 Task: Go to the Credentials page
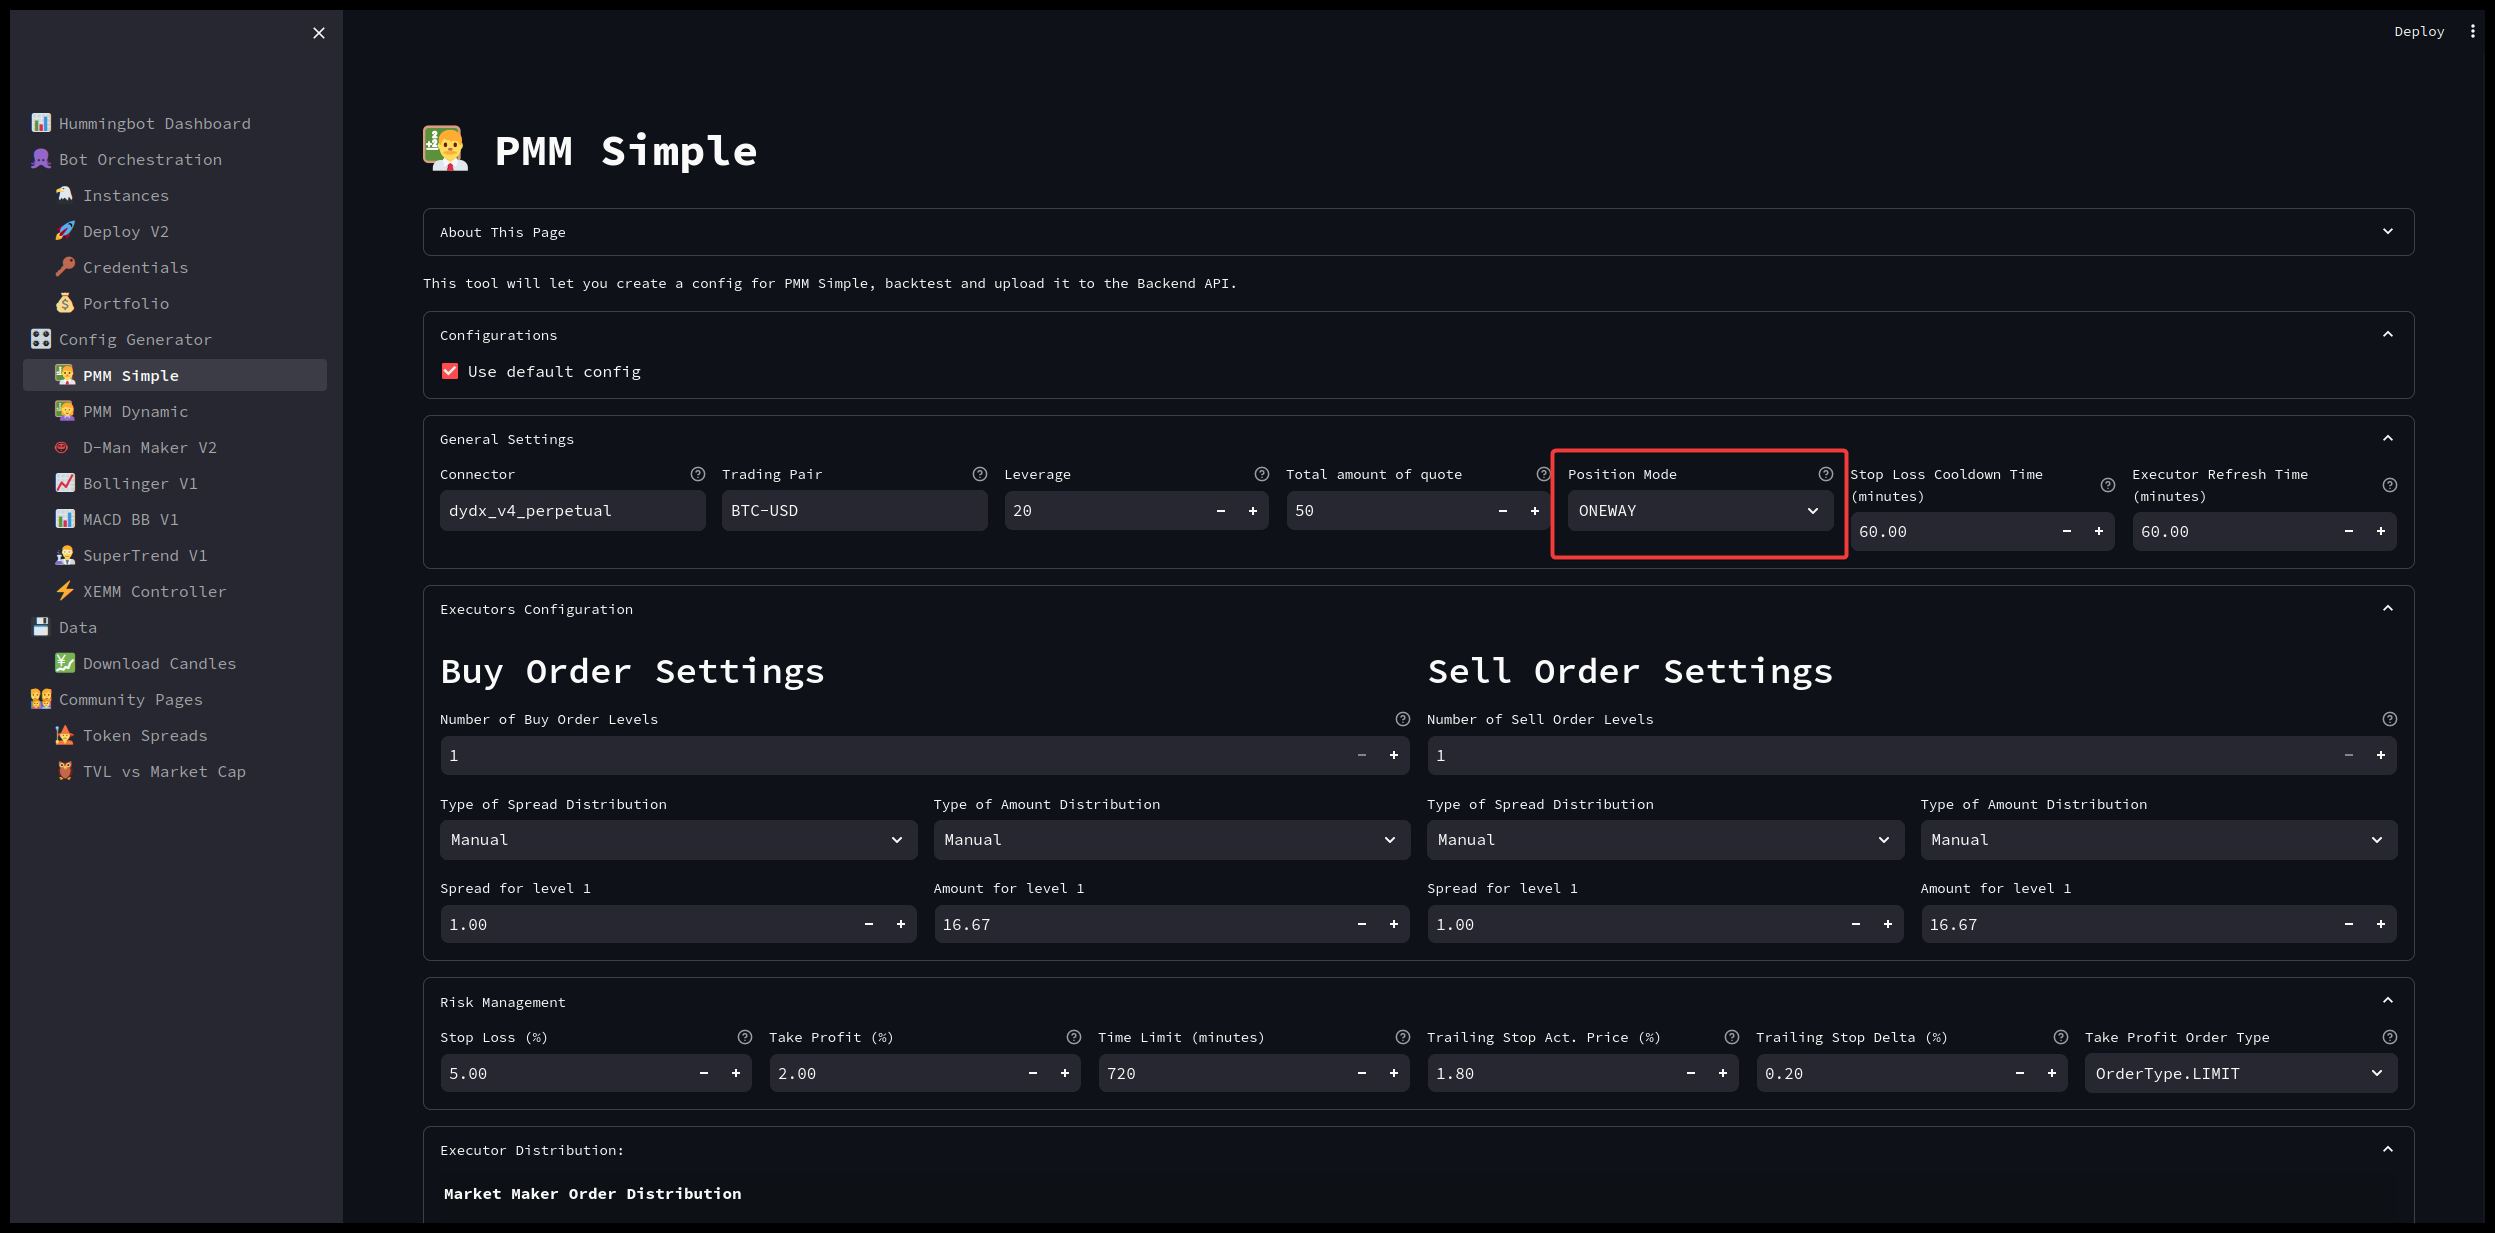135,267
